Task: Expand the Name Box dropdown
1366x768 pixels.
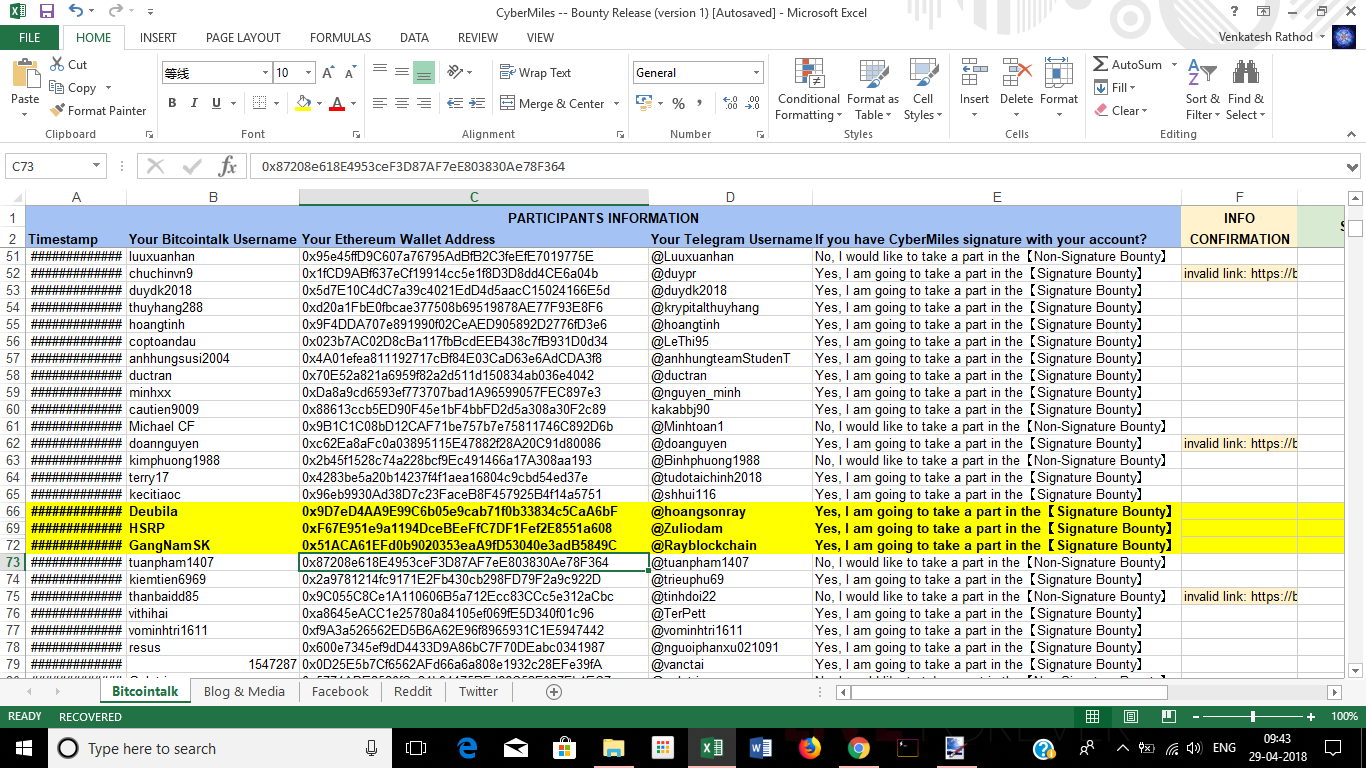Action: point(97,166)
